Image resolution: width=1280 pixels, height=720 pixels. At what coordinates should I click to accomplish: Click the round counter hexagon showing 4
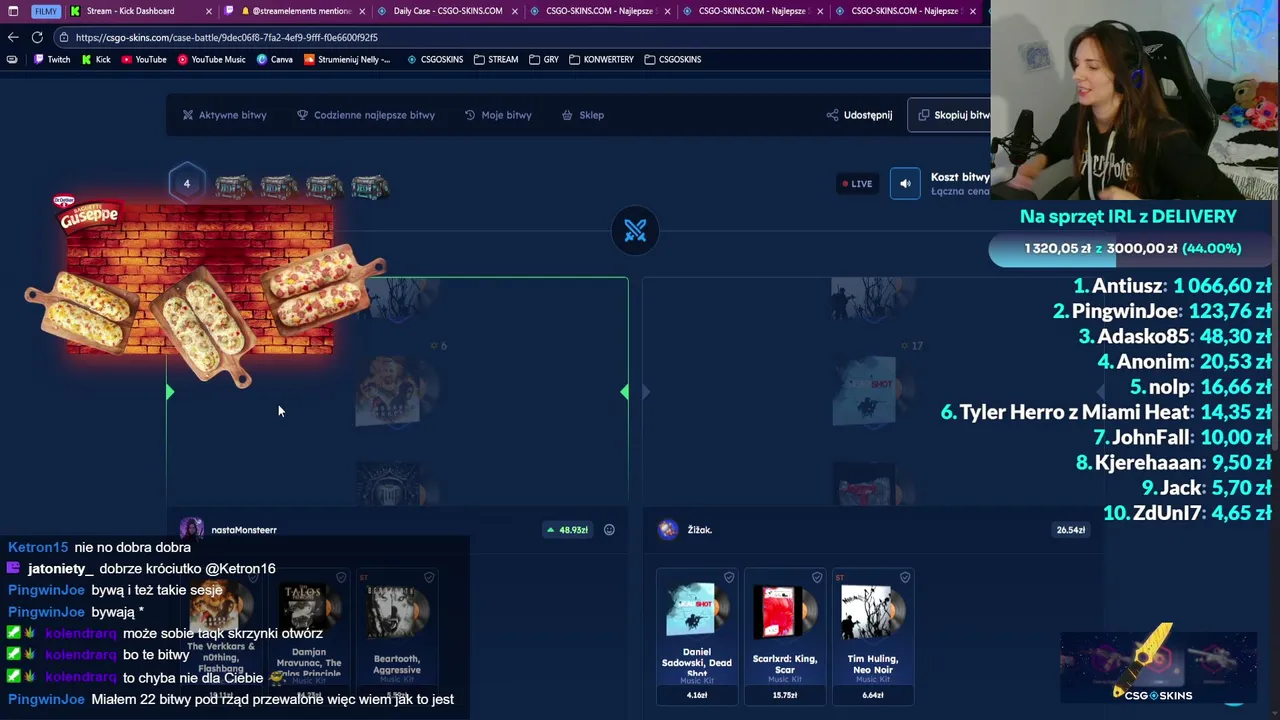click(186, 184)
